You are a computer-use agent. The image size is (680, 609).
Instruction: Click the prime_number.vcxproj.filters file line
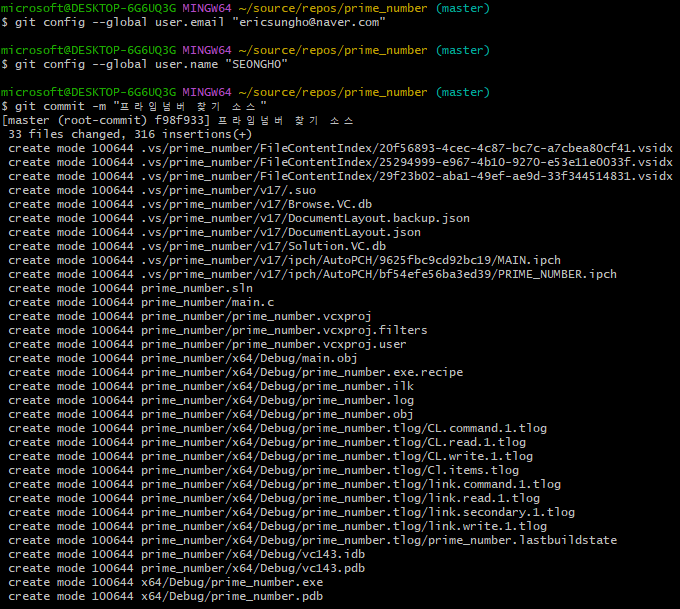(x=218, y=330)
